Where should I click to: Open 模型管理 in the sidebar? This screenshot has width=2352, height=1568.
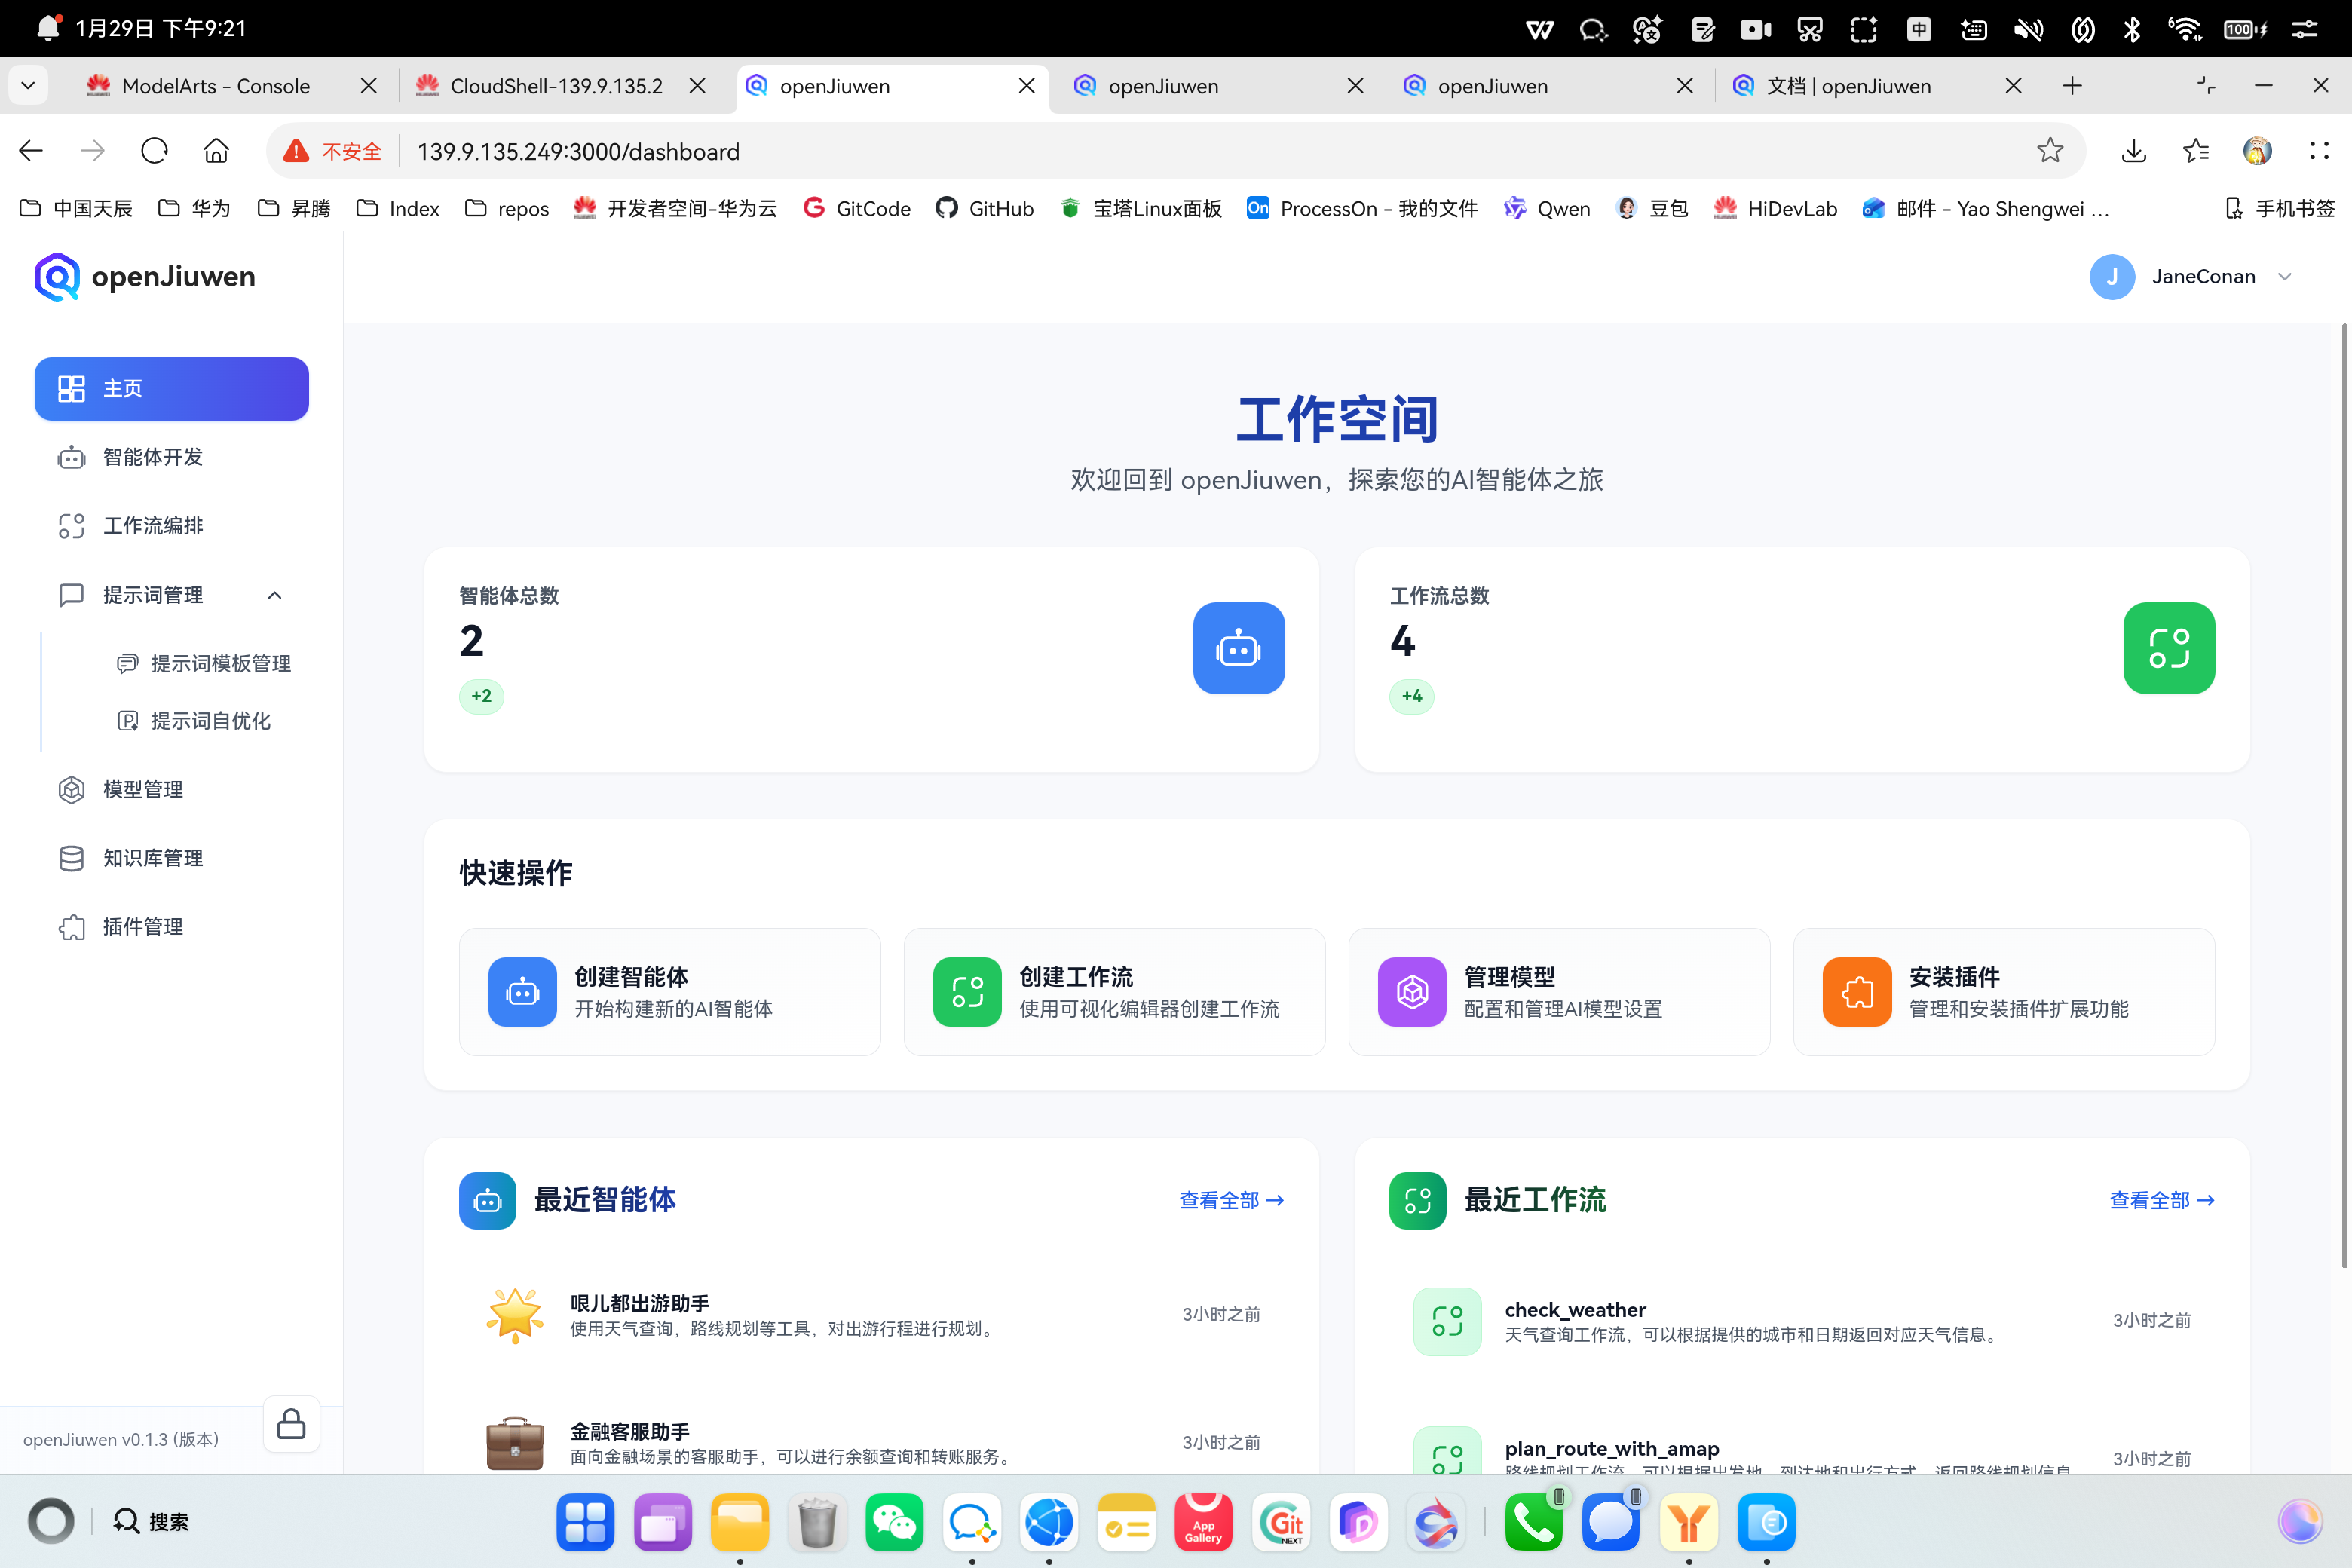tap(143, 790)
